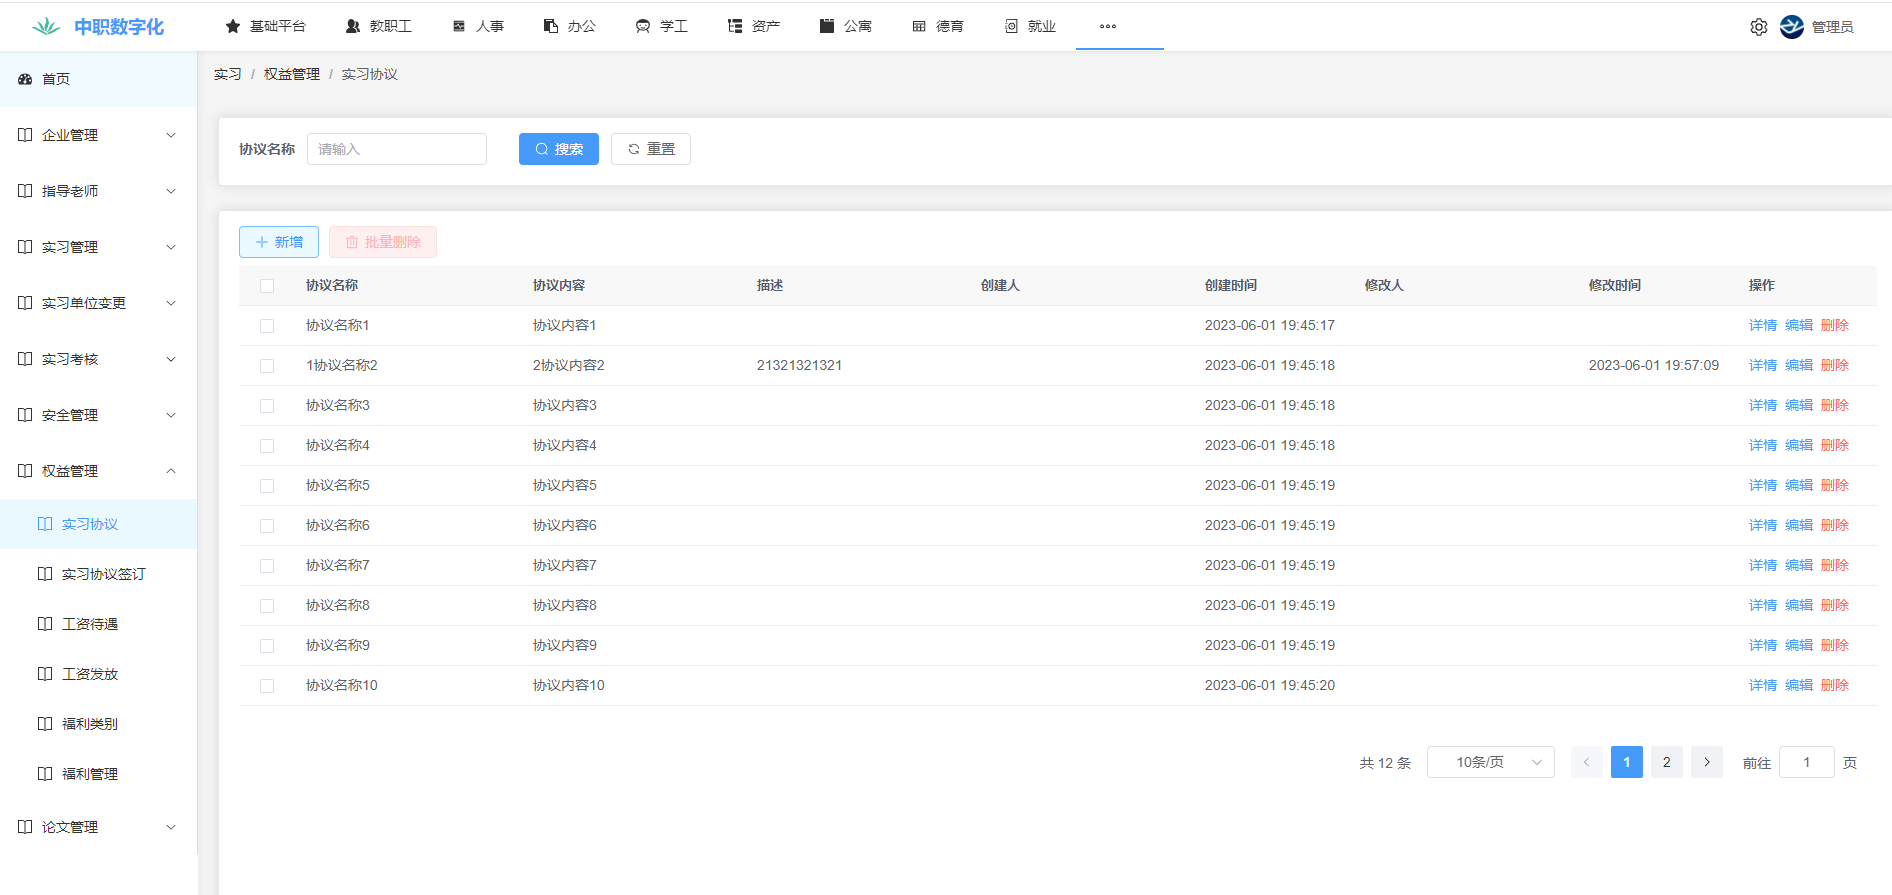Focus the 协议名称 search input field
The height and width of the screenshot is (895, 1892).
point(397,149)
